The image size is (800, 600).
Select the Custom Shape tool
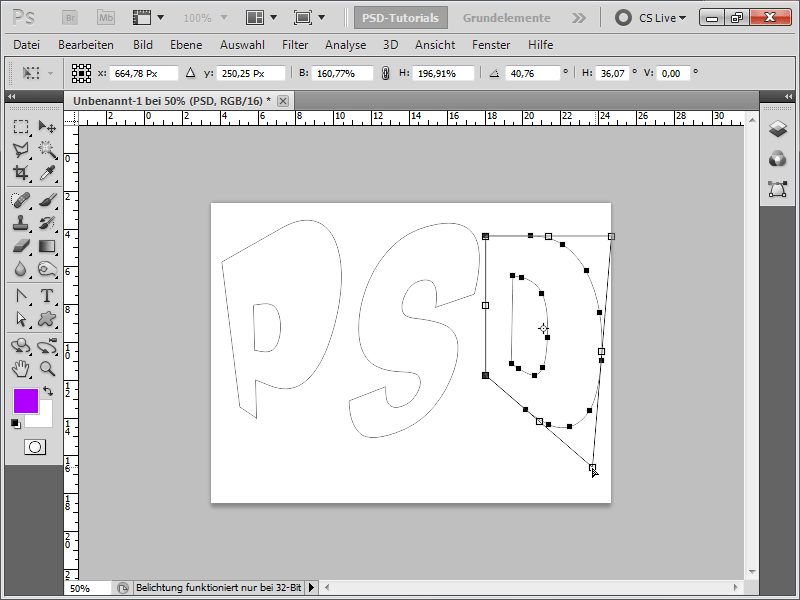(x=47, y=319)
